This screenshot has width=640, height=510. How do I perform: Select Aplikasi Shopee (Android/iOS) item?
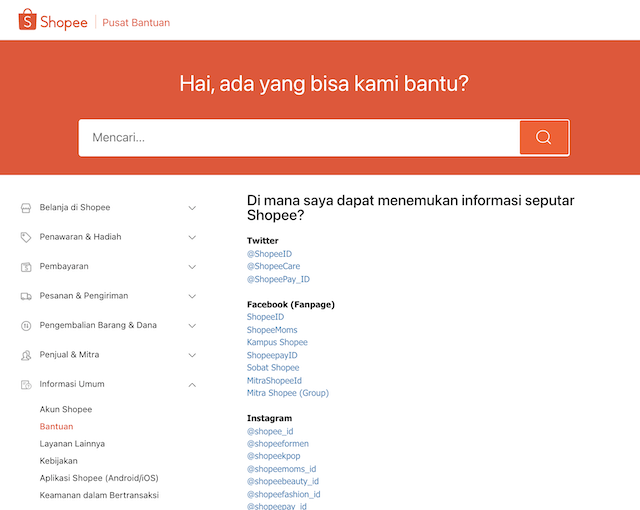click(x=99, y=478)
